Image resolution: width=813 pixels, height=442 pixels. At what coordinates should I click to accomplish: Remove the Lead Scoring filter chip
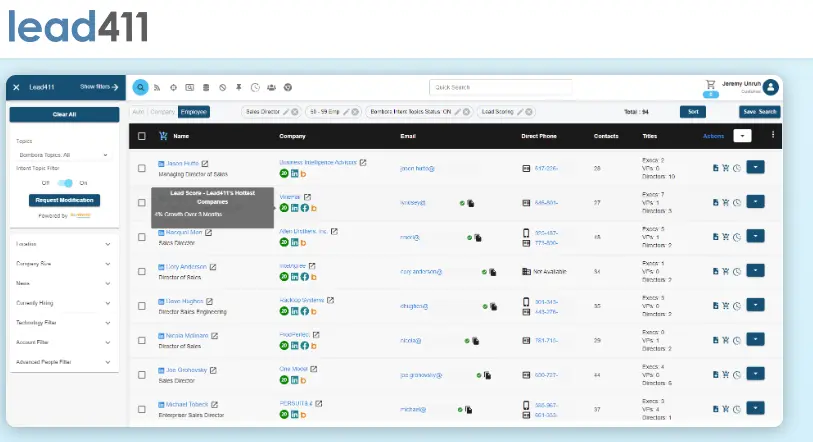[x=529, y=112]
